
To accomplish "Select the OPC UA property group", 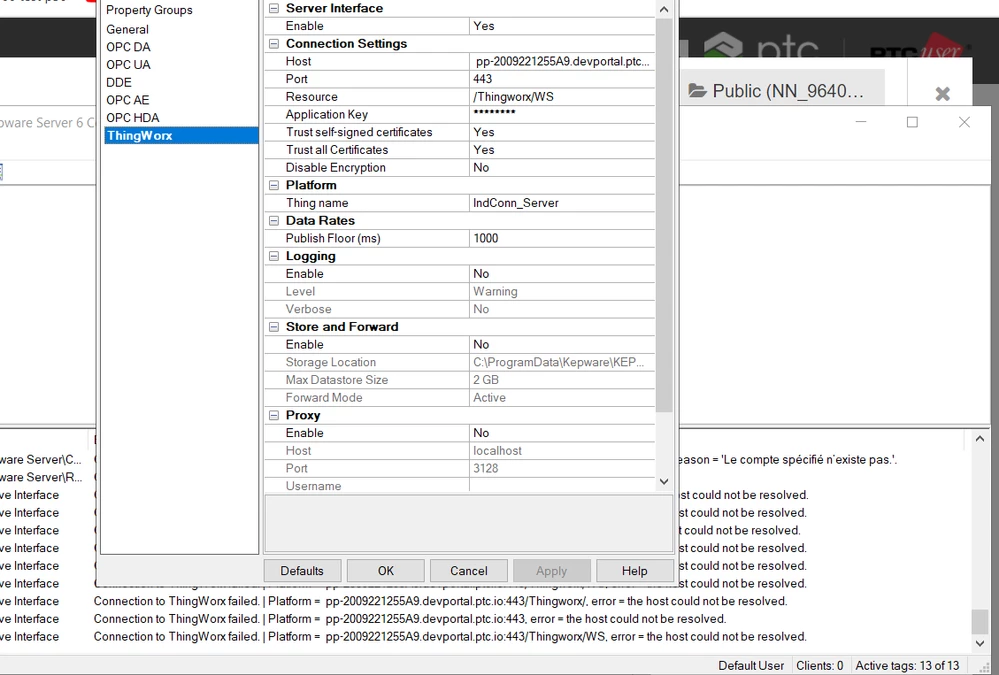I will 129,65.
